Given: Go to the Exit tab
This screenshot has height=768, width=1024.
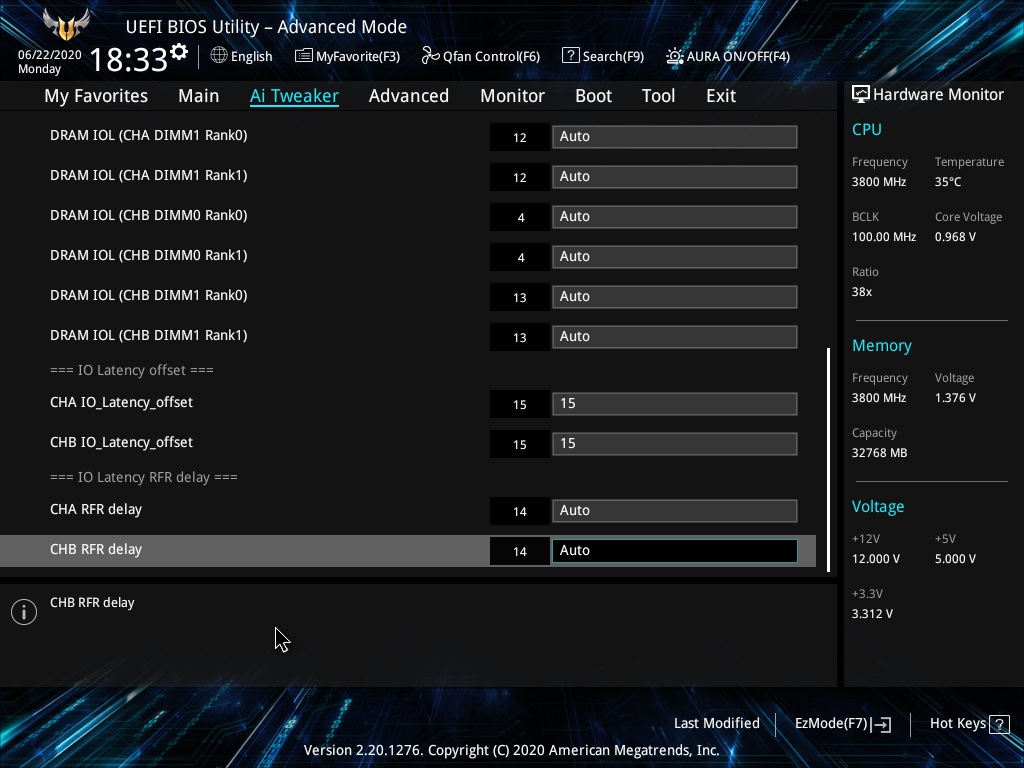Looking at the screenshot, I should pyautogui.click(x=721, y=95).
